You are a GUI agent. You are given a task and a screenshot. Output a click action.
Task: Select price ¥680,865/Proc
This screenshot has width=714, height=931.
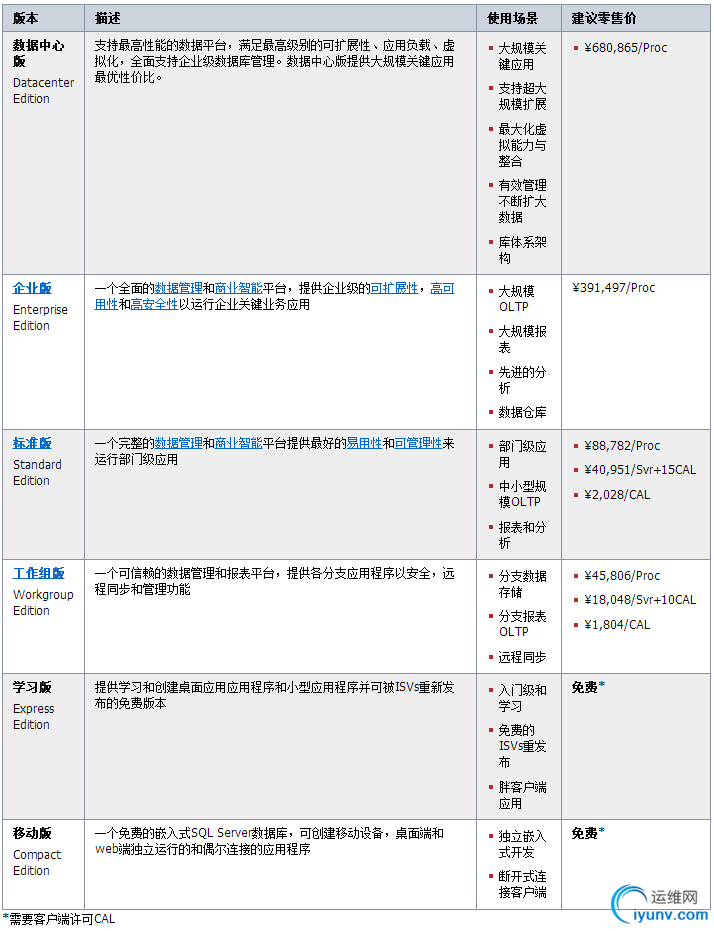(626, 48)
